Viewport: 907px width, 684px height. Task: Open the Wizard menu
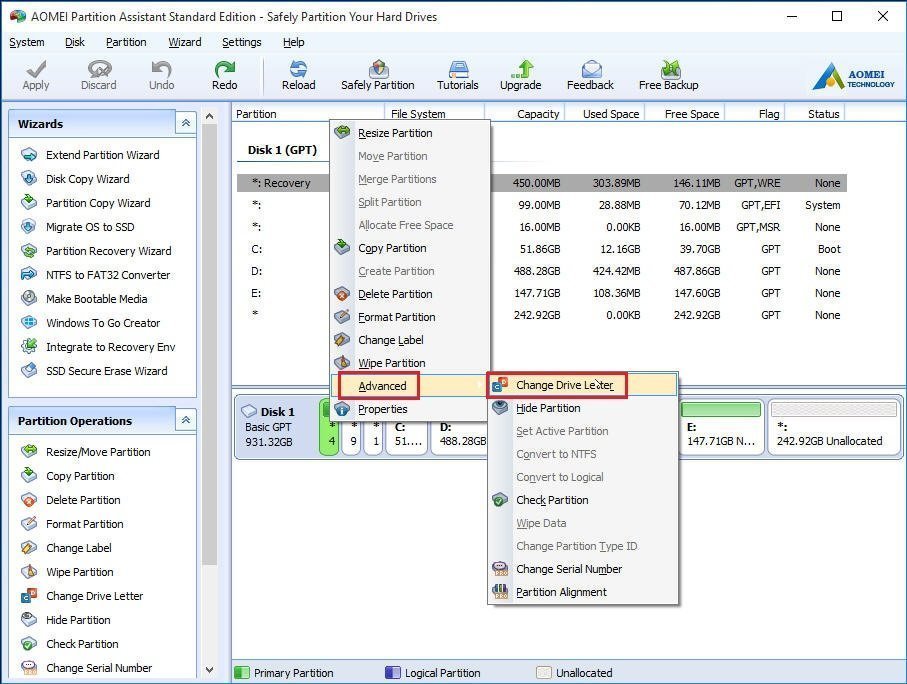185,42
